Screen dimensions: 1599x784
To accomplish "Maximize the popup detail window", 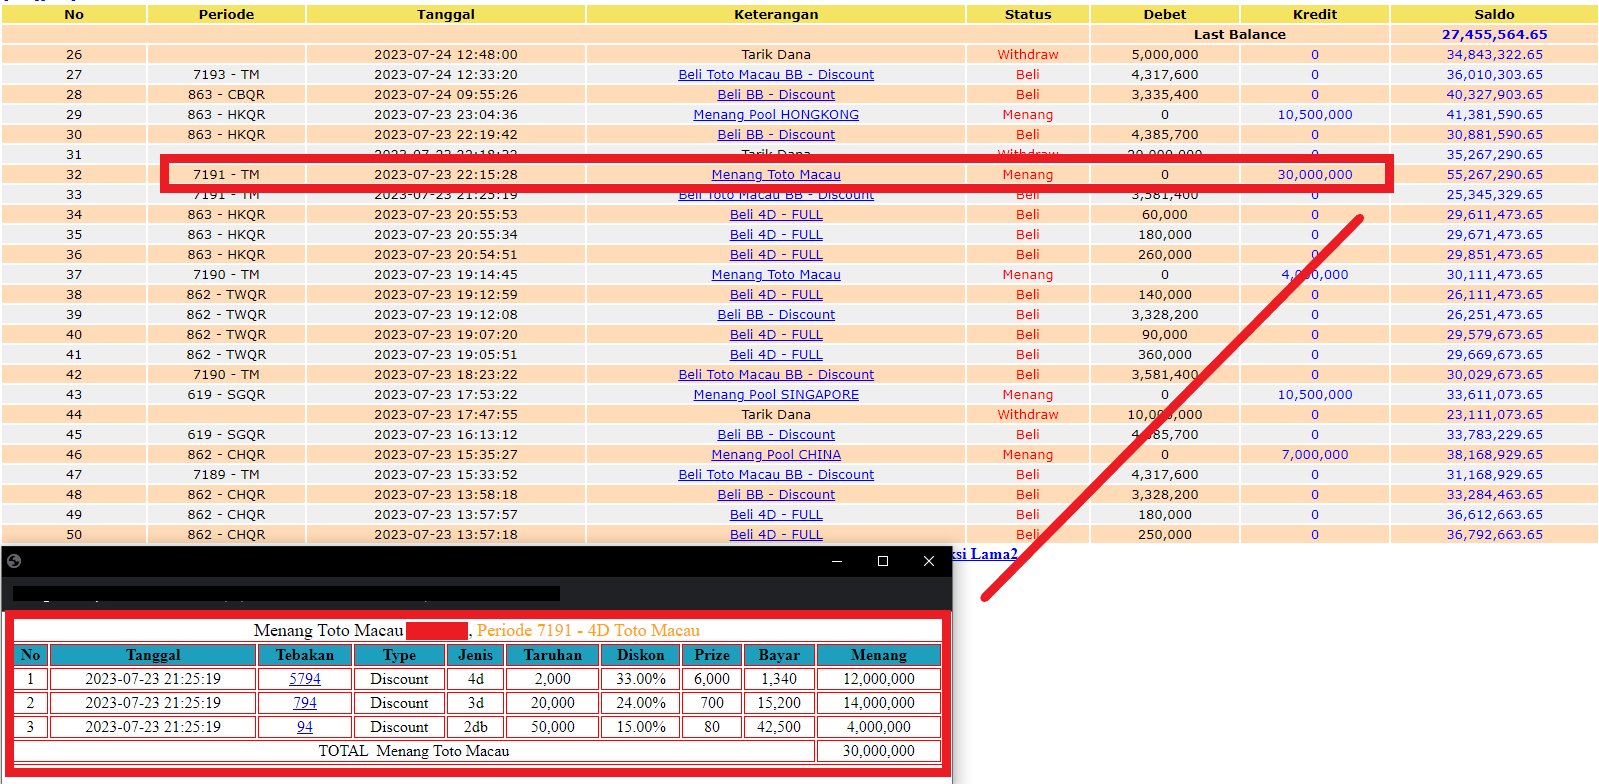I will (883, 561).
